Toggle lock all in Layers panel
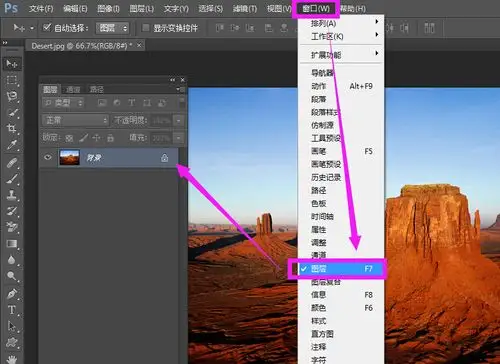Image resolution: width=500 pixels, height=364 pixels. click(x=110, y=137)
